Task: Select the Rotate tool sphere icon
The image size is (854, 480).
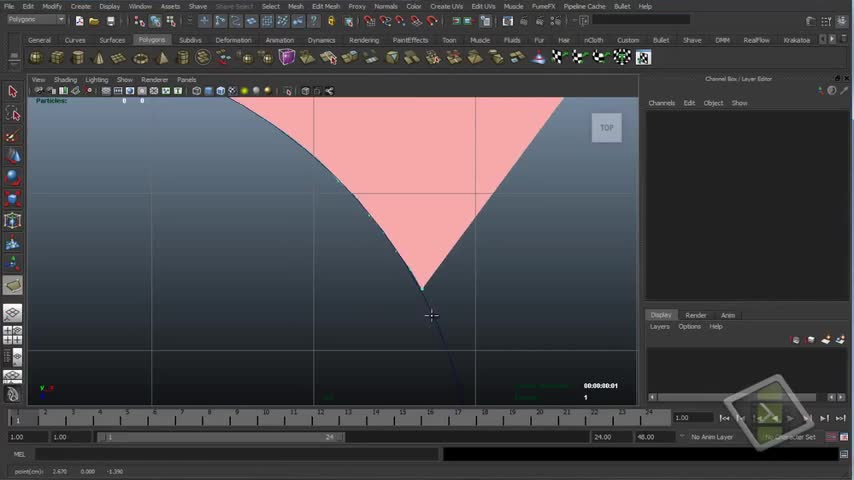Action: tap(13, 178)
